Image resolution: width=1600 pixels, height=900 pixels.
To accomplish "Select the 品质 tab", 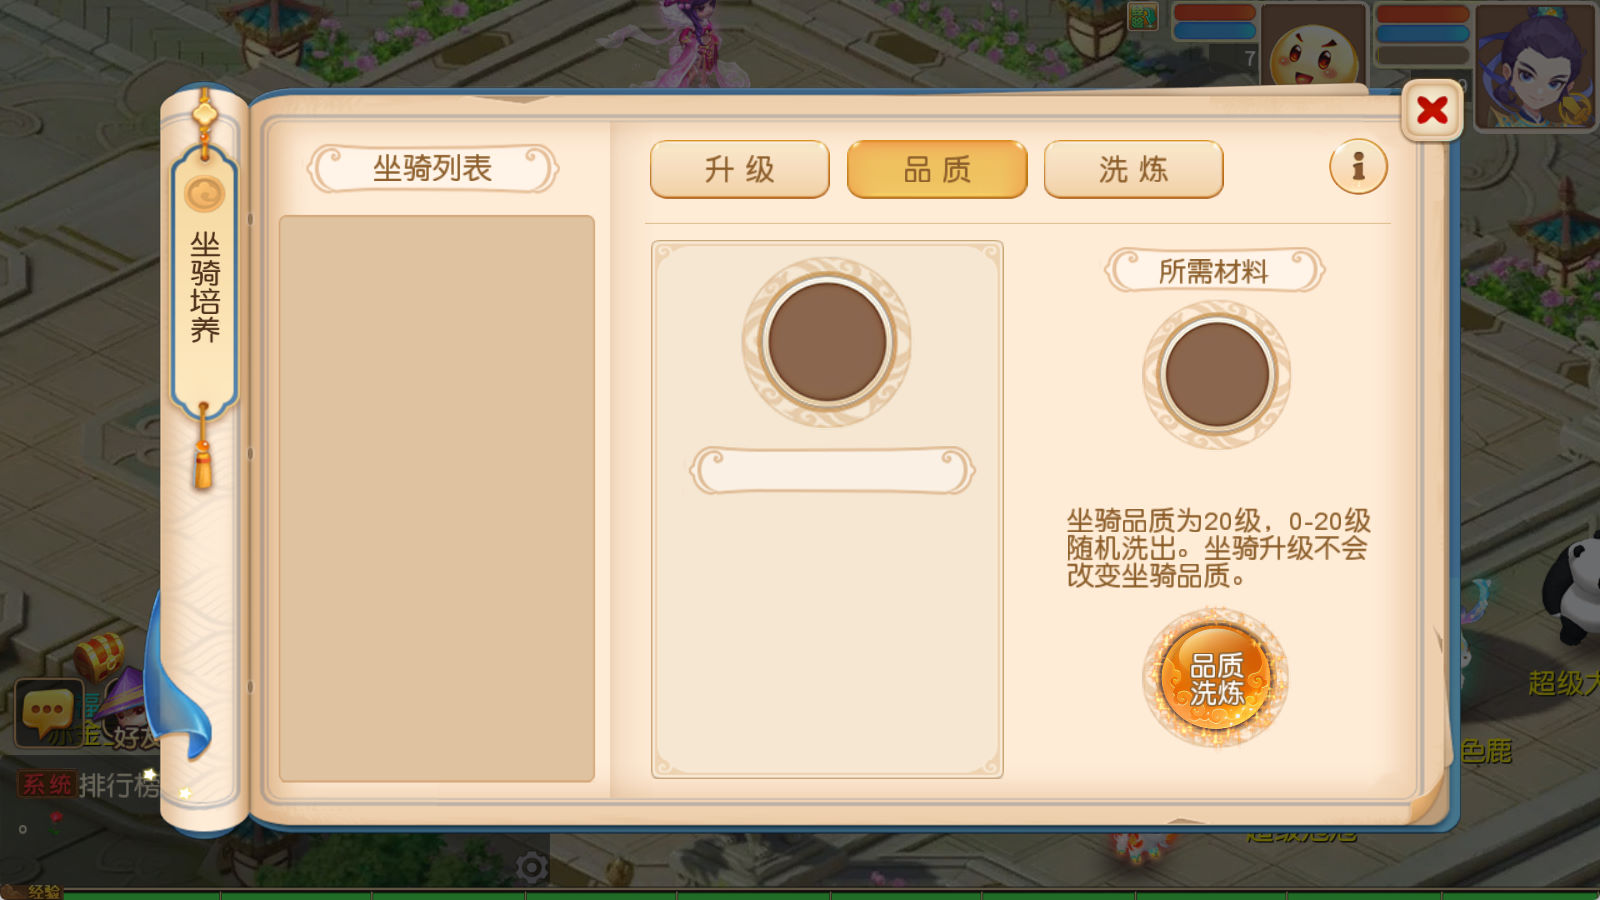I will pyautogui.click(x=937, y=169).
